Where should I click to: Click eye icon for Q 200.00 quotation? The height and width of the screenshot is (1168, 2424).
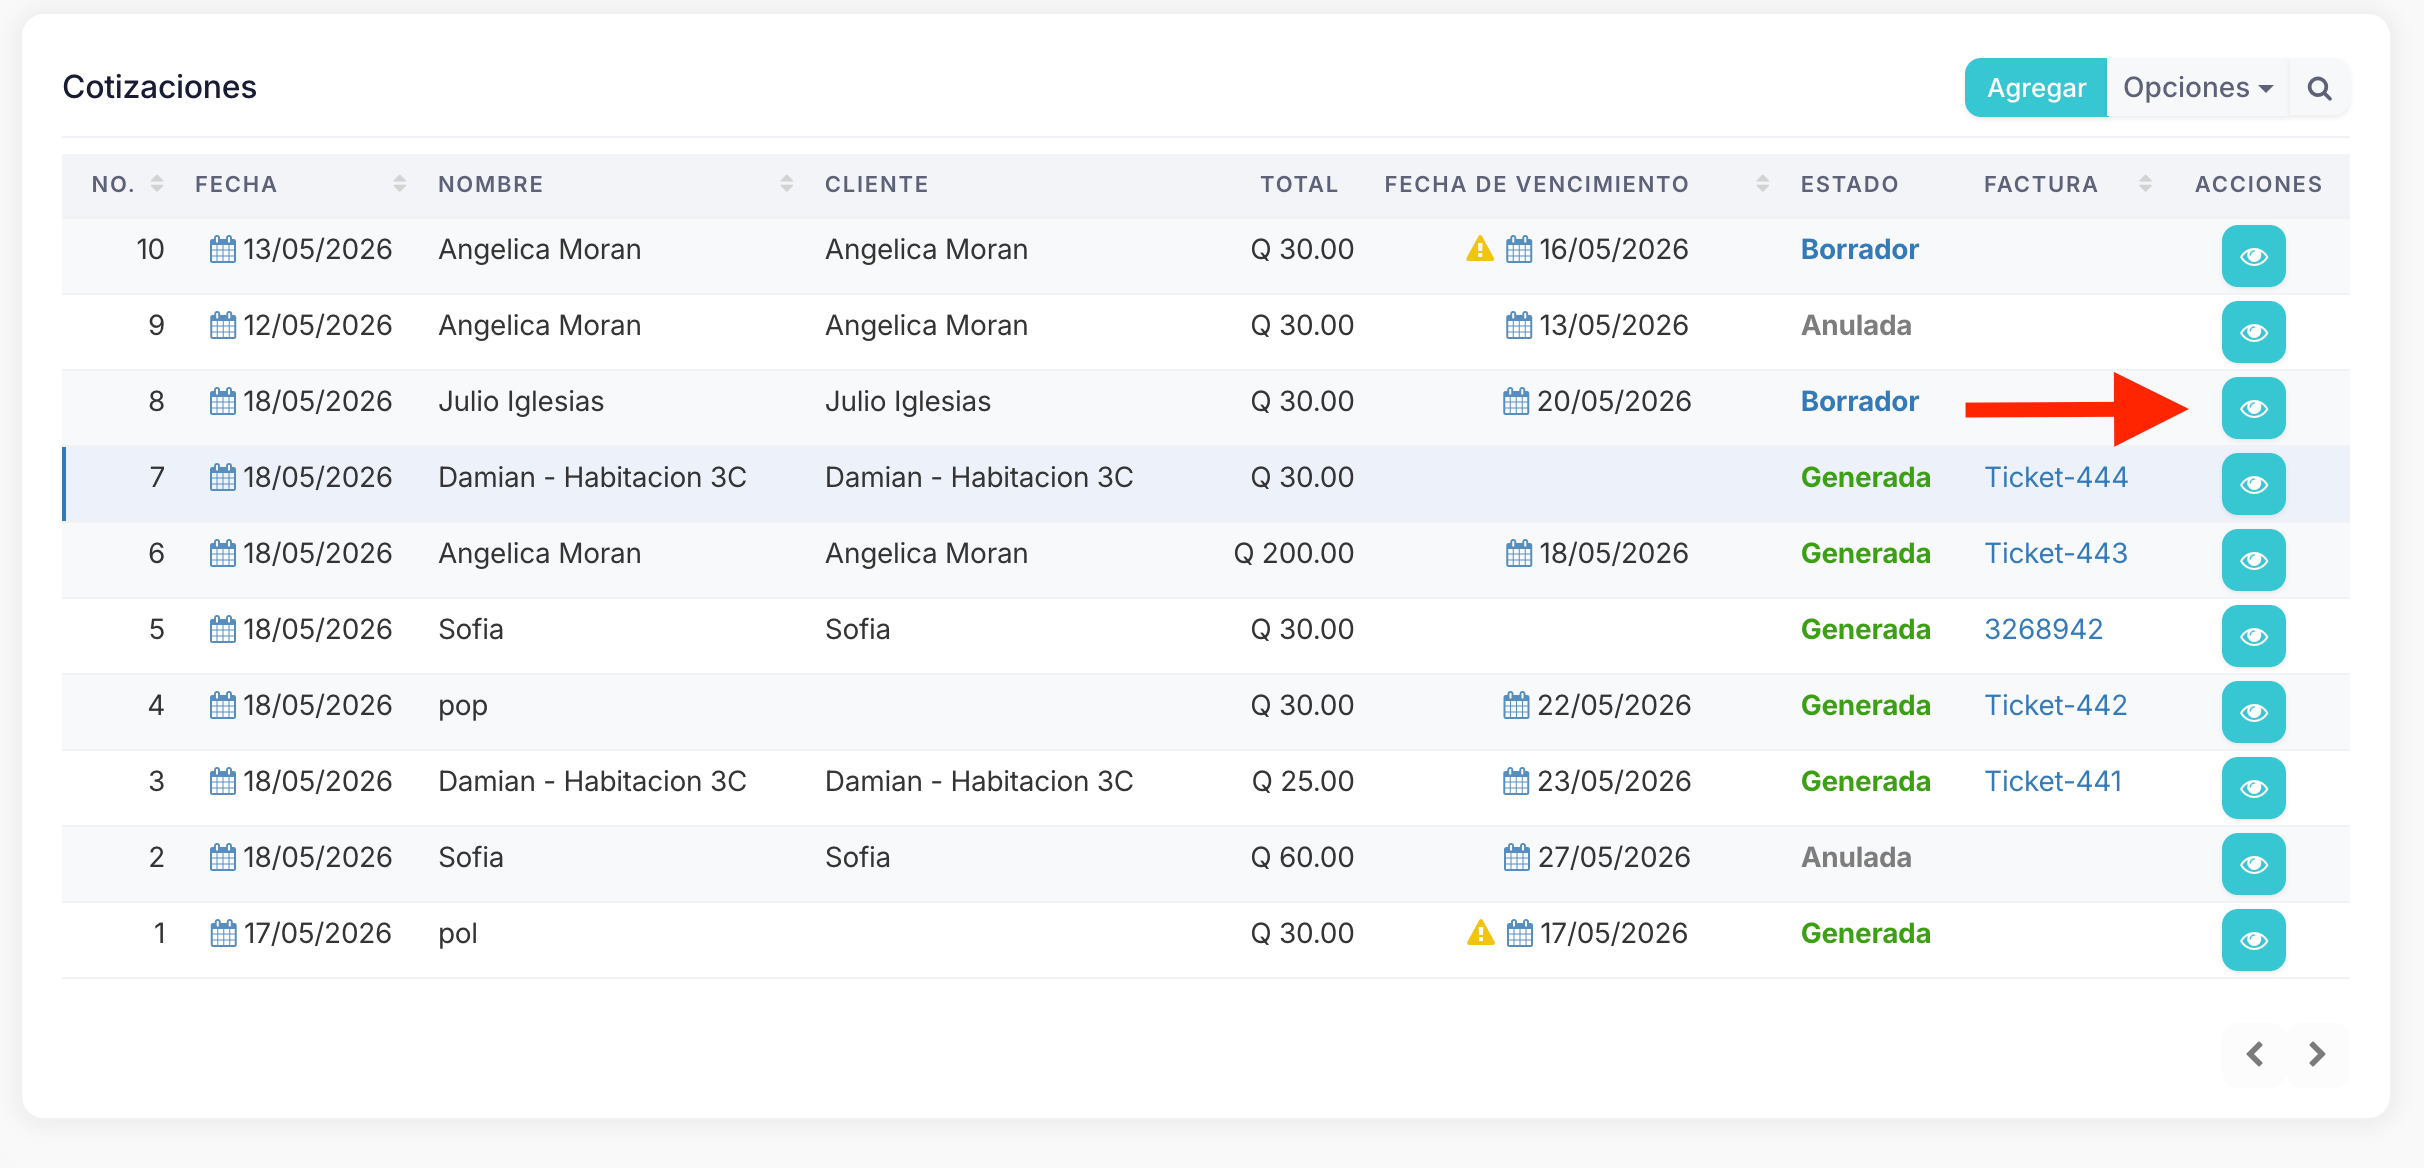tap(2253, 560)
